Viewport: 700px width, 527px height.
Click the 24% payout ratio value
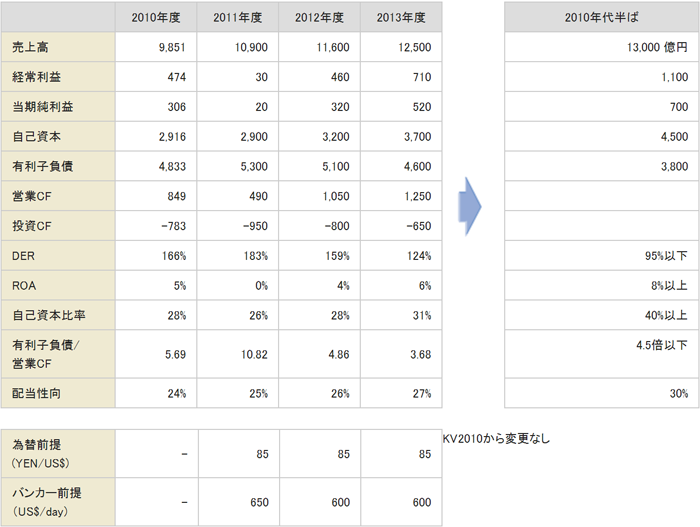177,394
